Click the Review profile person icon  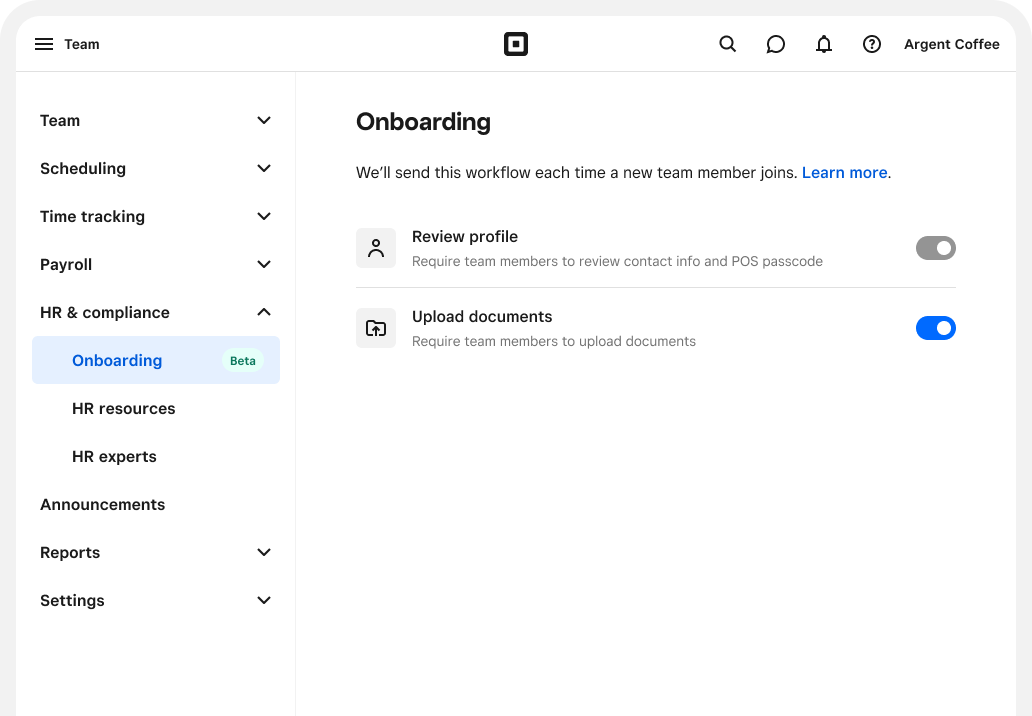[x=376, y=248]
